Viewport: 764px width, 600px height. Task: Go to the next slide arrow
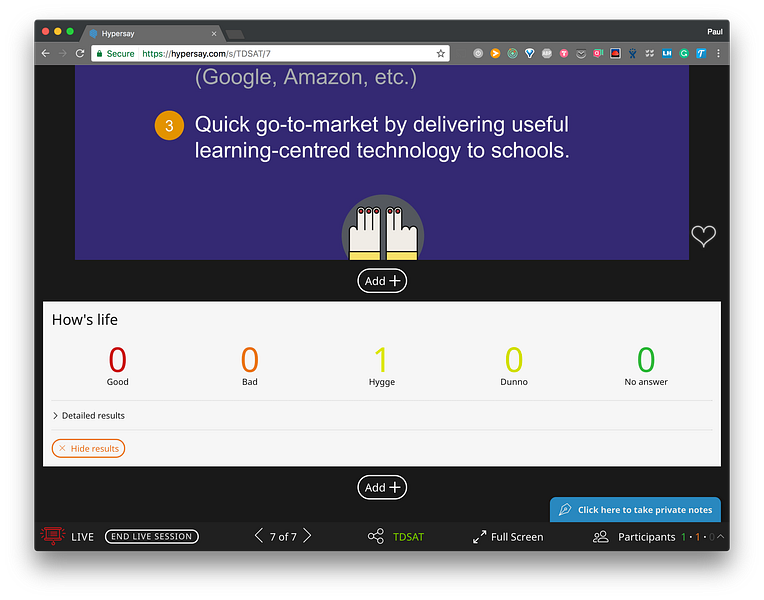(307, 536)
